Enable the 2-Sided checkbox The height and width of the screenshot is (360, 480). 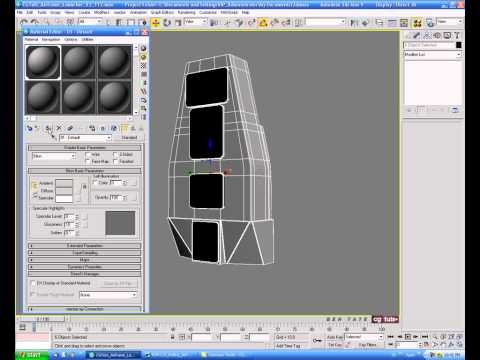tap(115, 155)
